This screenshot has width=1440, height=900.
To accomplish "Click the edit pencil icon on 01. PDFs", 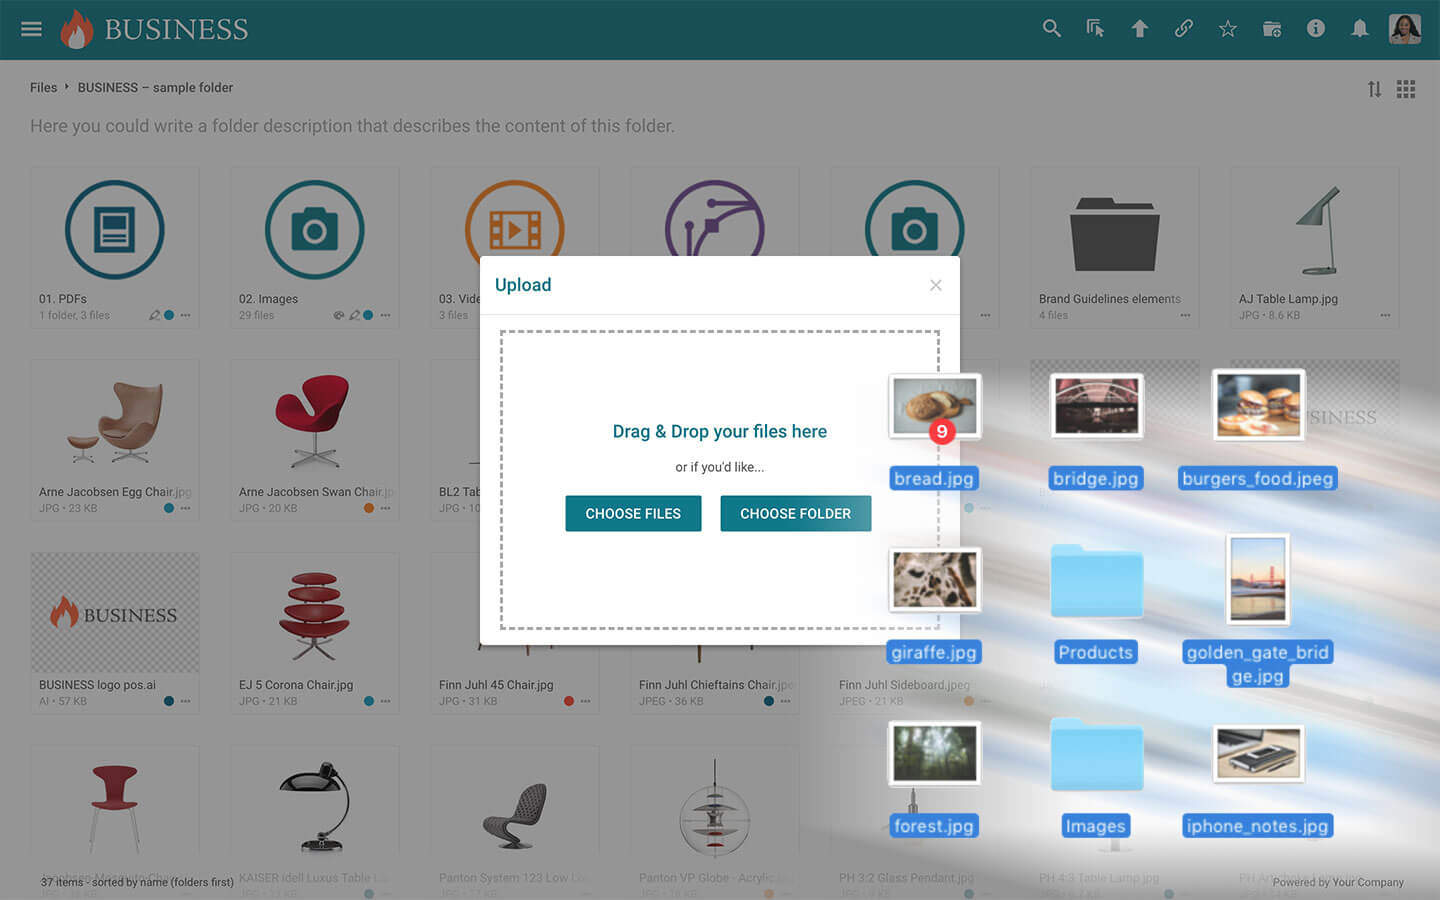I will (154, 315).
